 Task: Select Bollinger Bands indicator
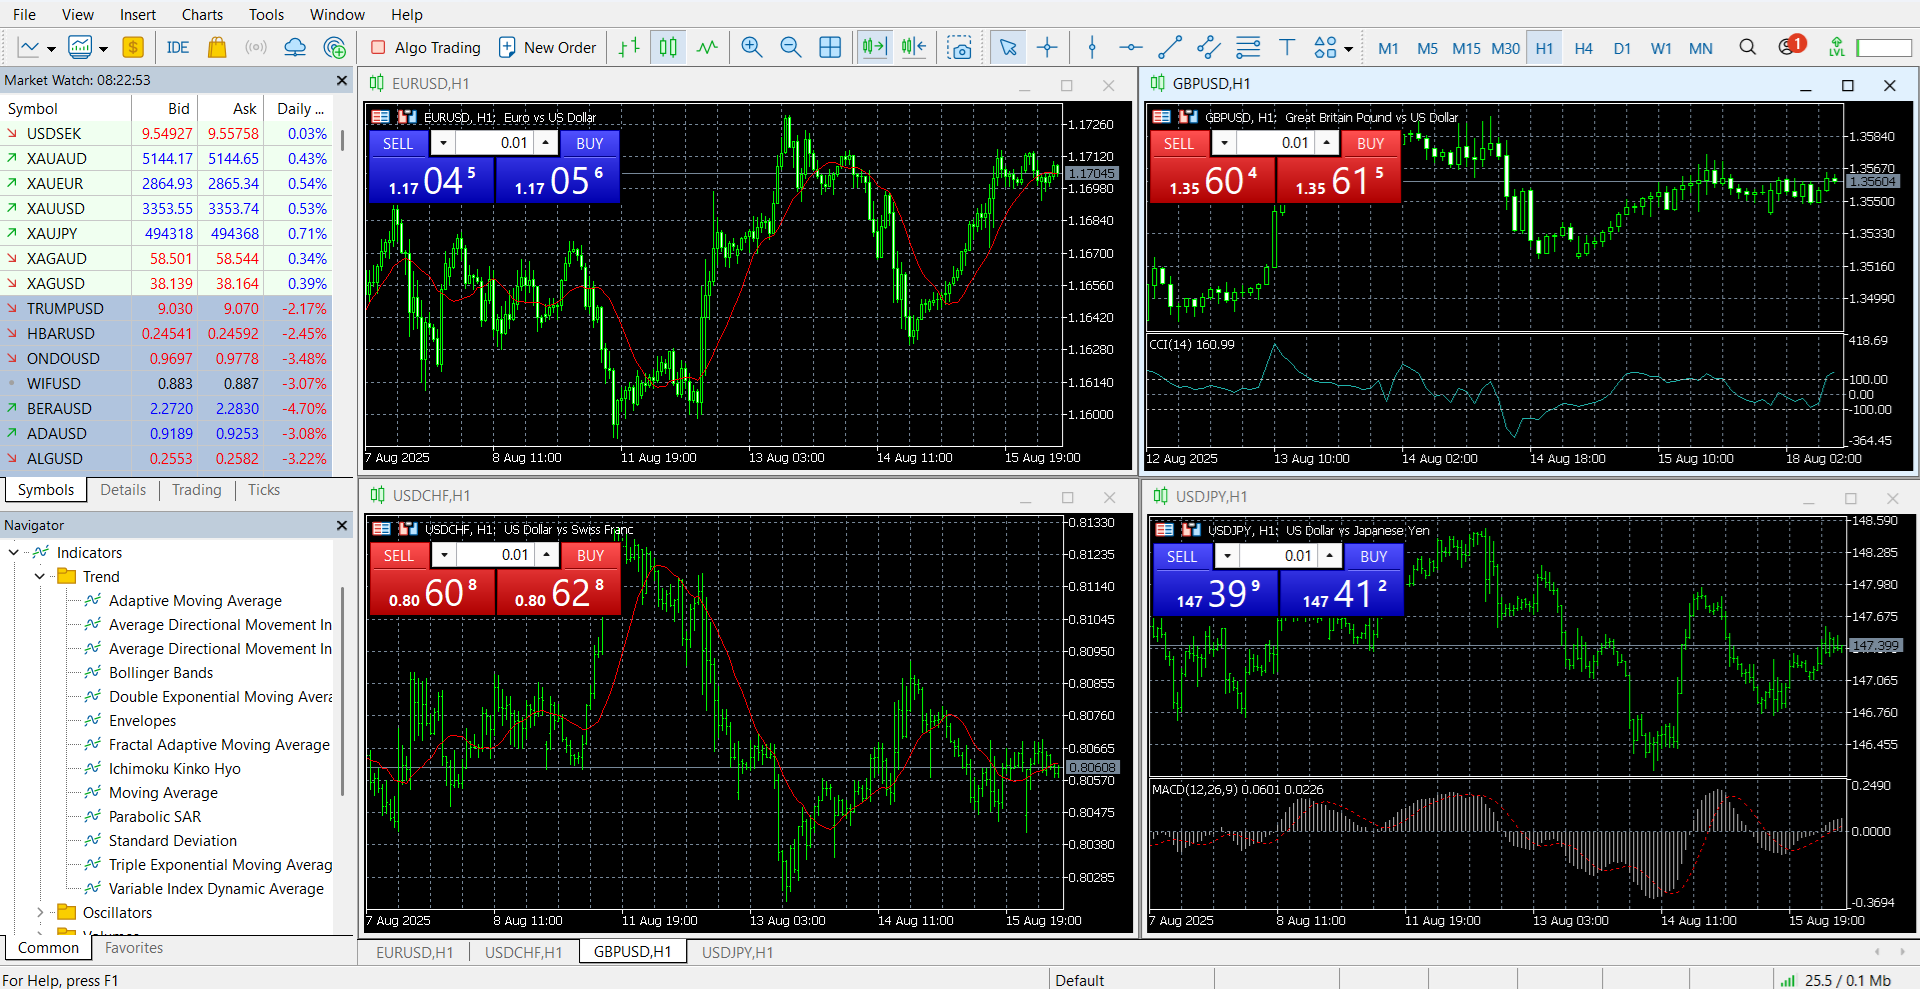[x=160, y=672]
